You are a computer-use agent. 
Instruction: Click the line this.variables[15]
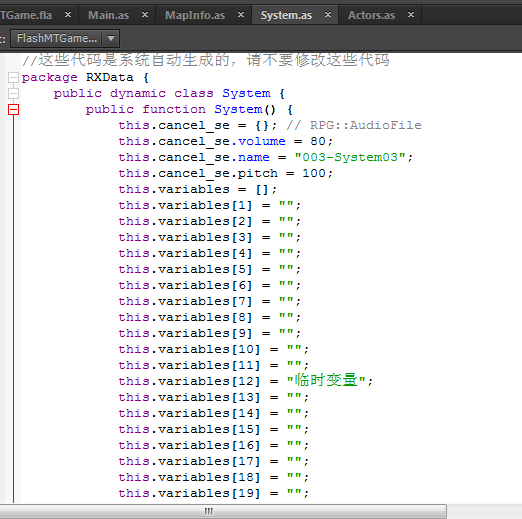tap(214, 429)
